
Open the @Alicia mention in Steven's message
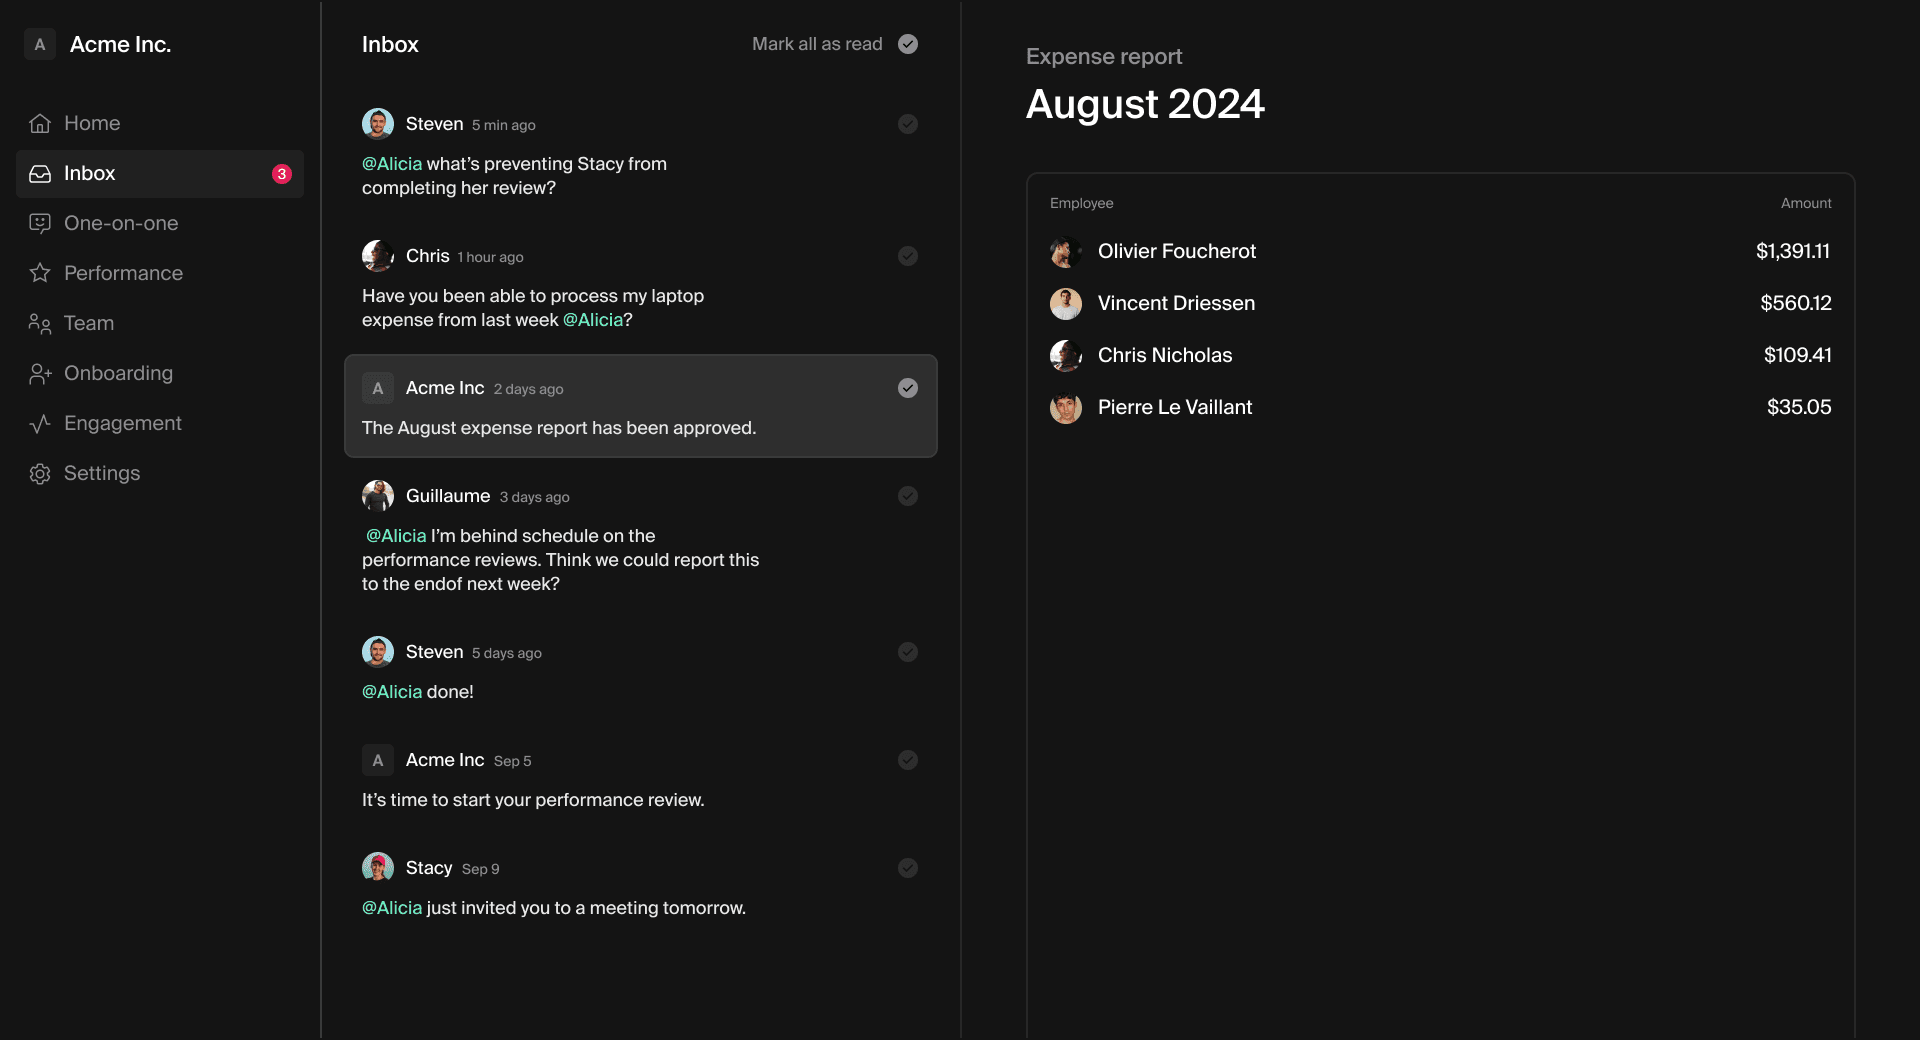(x=391, y=163)
